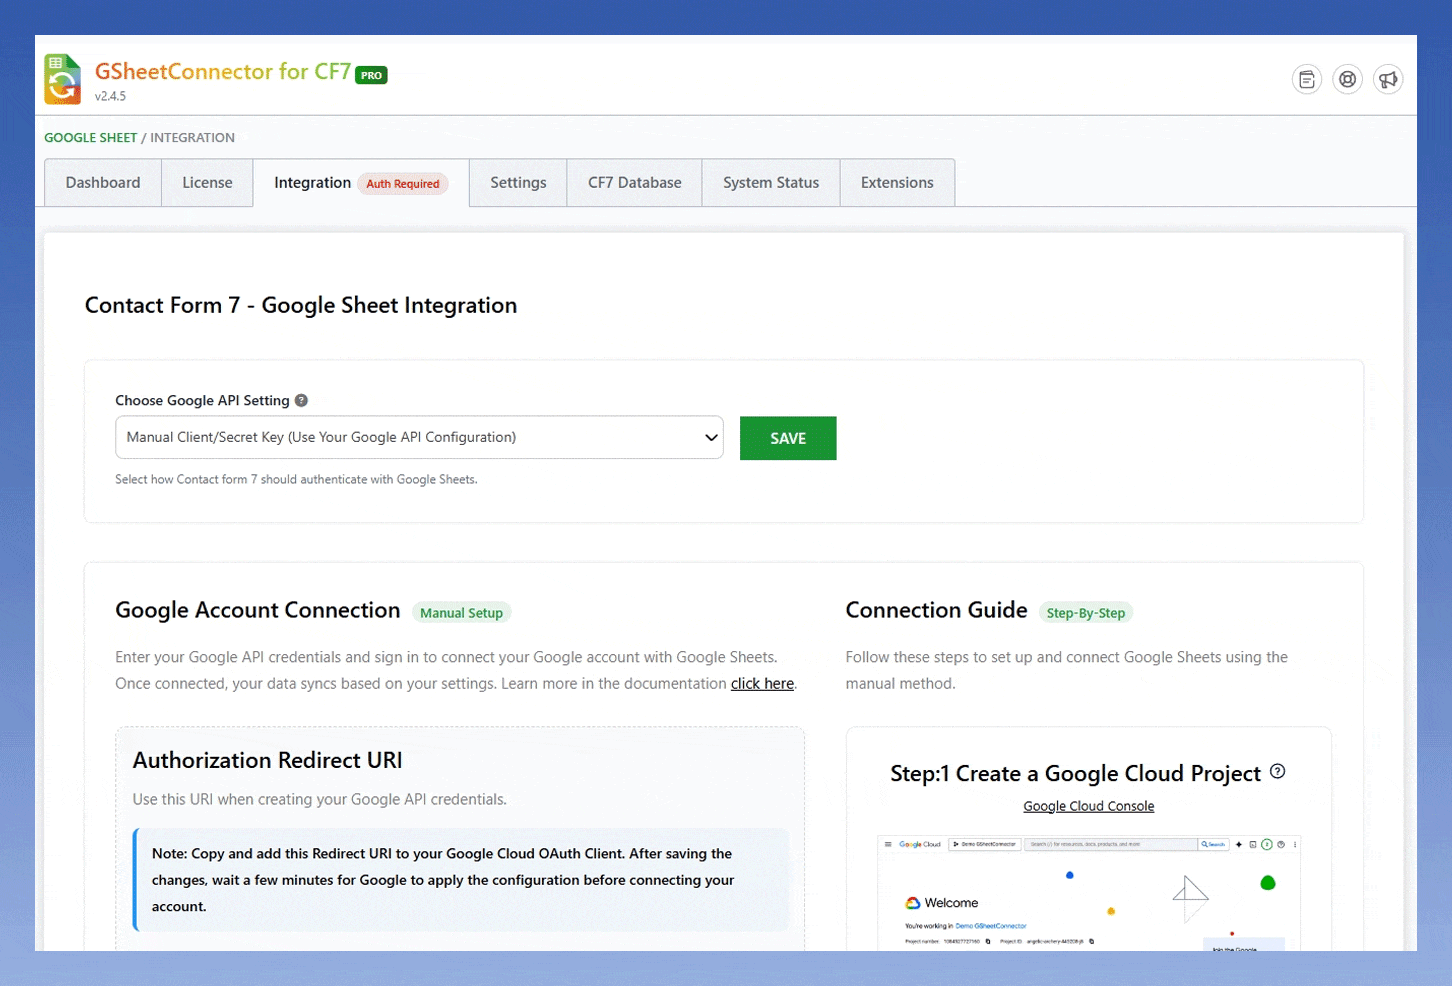
Task: Click the Step-By-Step badge
Action: click(x=1086, y=613)
